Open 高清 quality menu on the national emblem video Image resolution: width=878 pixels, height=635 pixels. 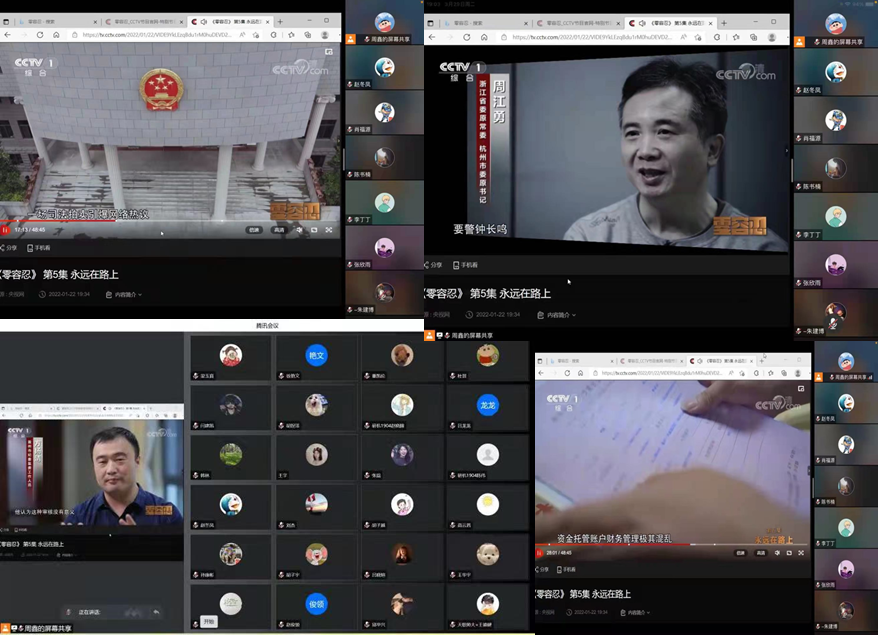pyautogui.click(x=279, y=229)
